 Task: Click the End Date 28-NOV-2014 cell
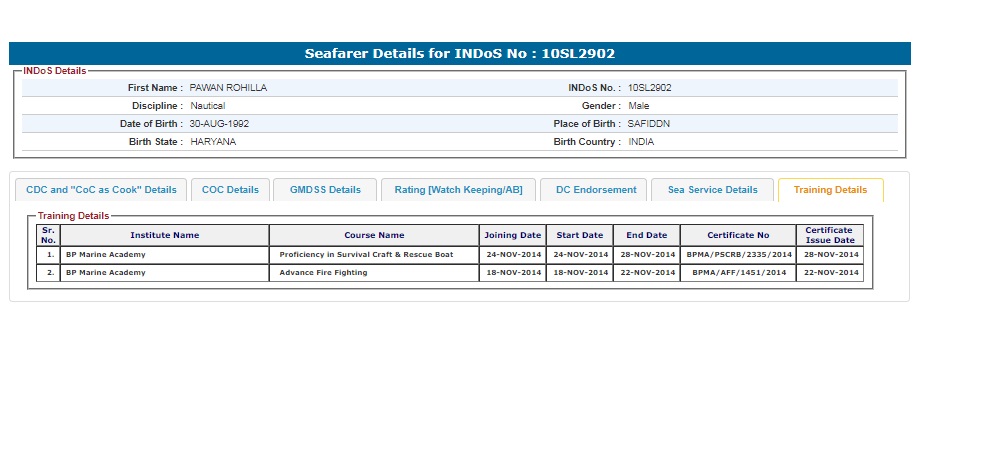coord(647,255)
